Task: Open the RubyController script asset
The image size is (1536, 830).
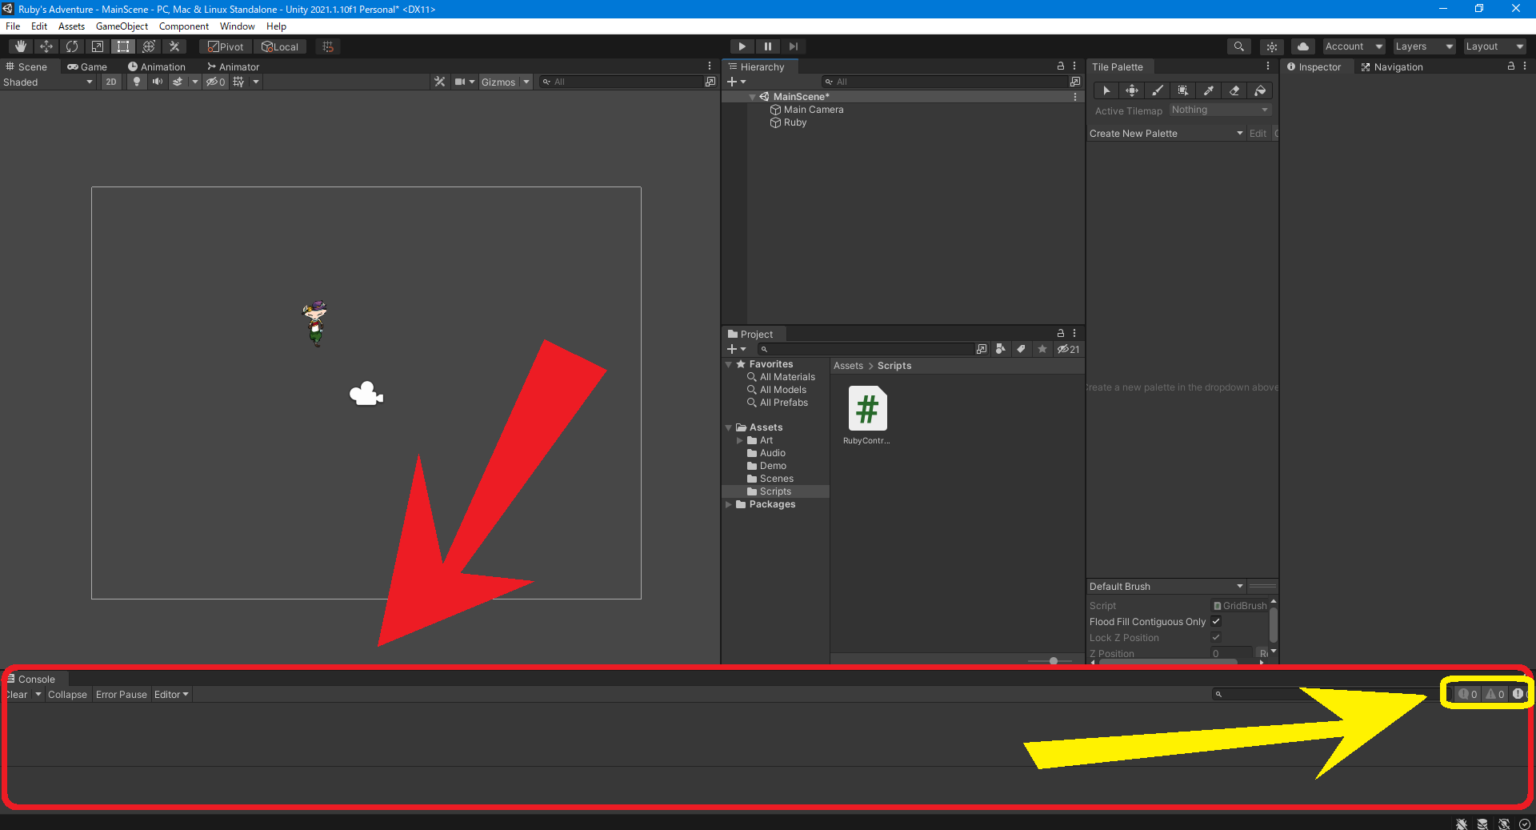Action: pyautogui.click(x=867, y=410)
